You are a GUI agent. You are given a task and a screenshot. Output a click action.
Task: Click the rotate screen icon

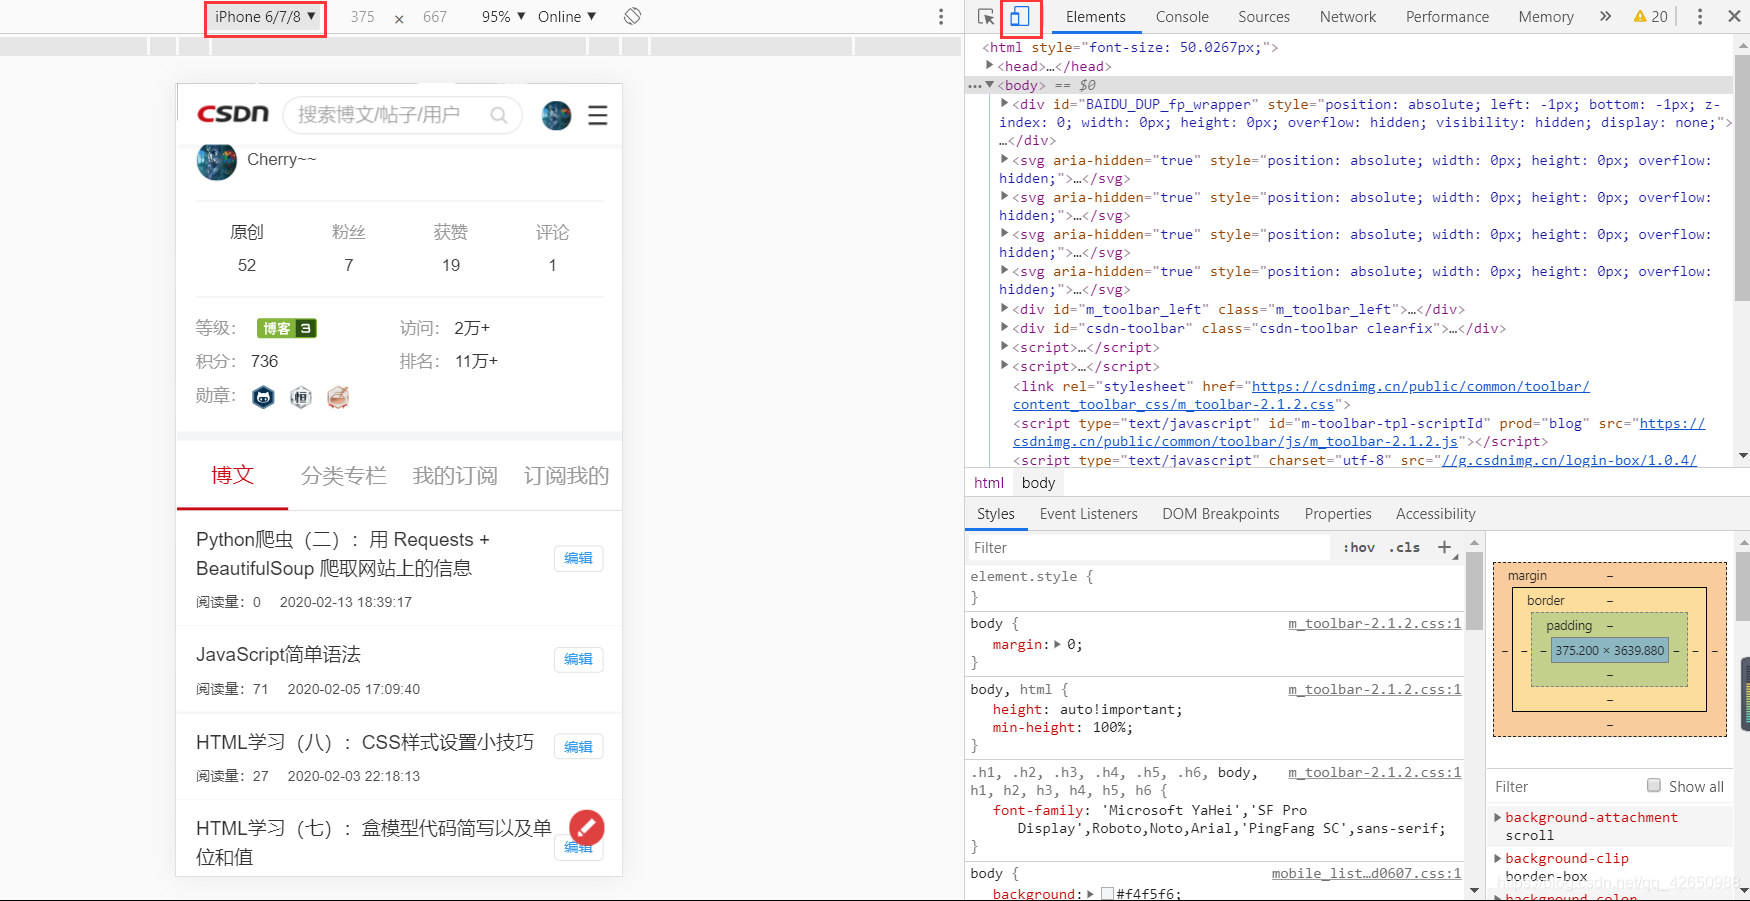tap(632, 16)
